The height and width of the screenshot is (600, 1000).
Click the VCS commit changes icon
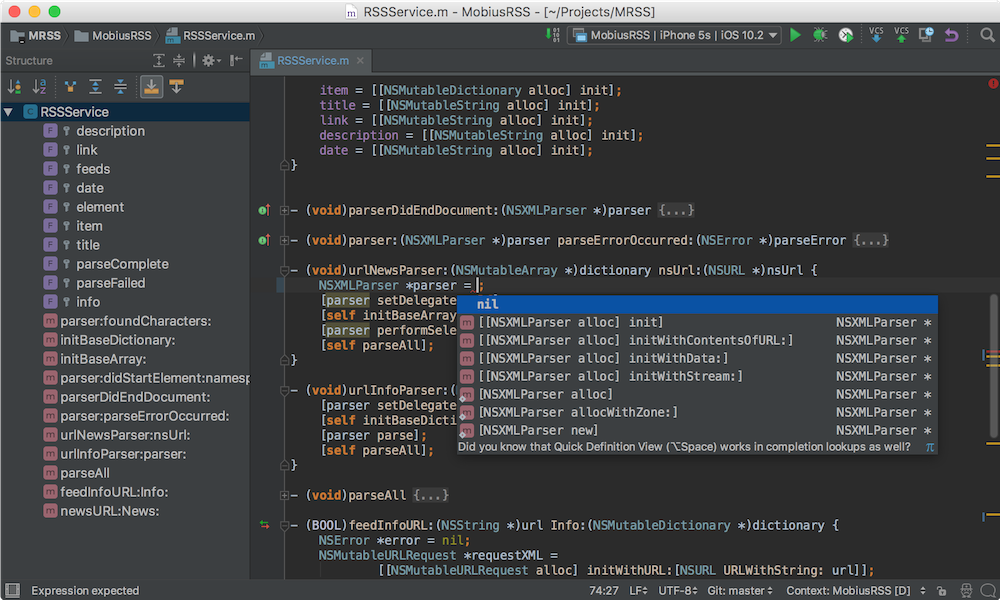902,35
